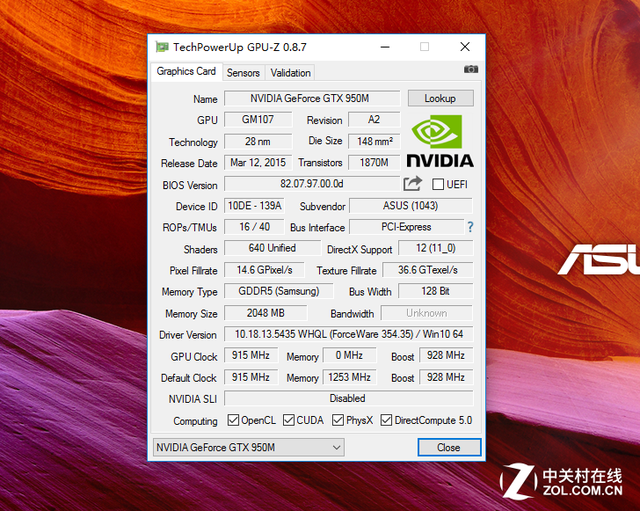Toggle the DirectCompute 5.0 checkbox
The image size is (640, 511).
386,420
